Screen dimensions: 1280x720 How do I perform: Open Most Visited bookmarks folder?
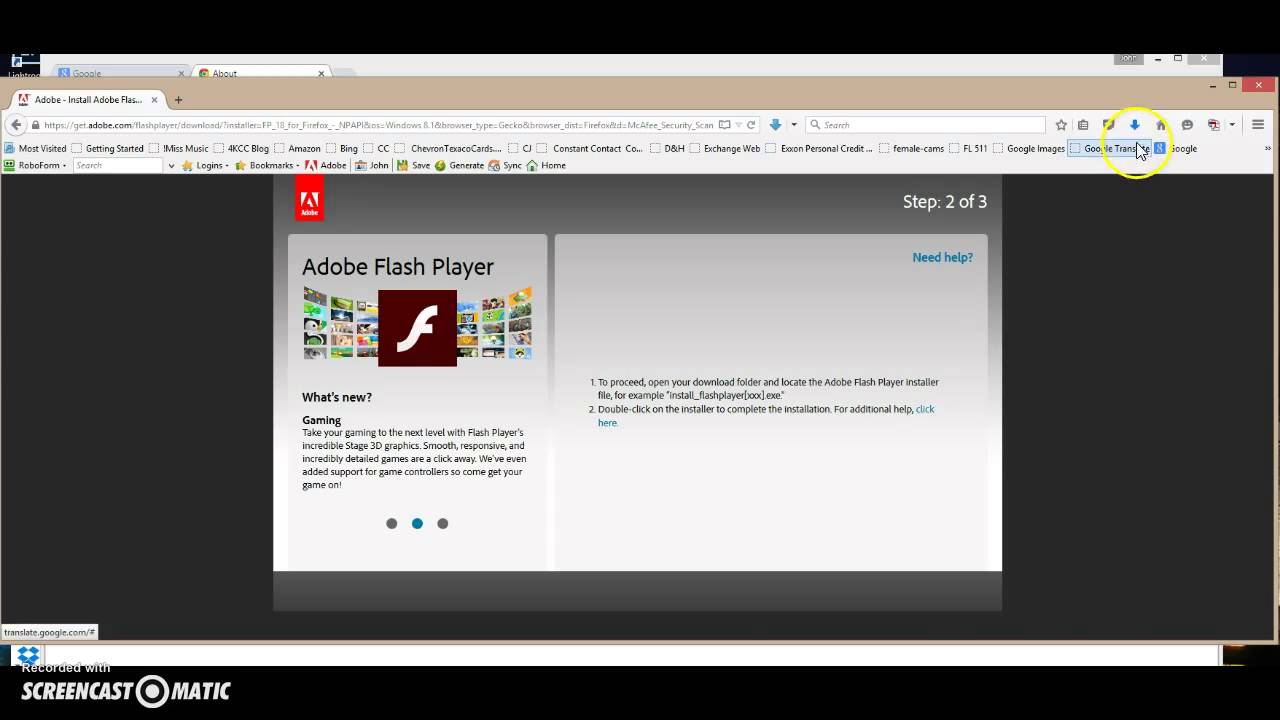click(x=35, y=148)
